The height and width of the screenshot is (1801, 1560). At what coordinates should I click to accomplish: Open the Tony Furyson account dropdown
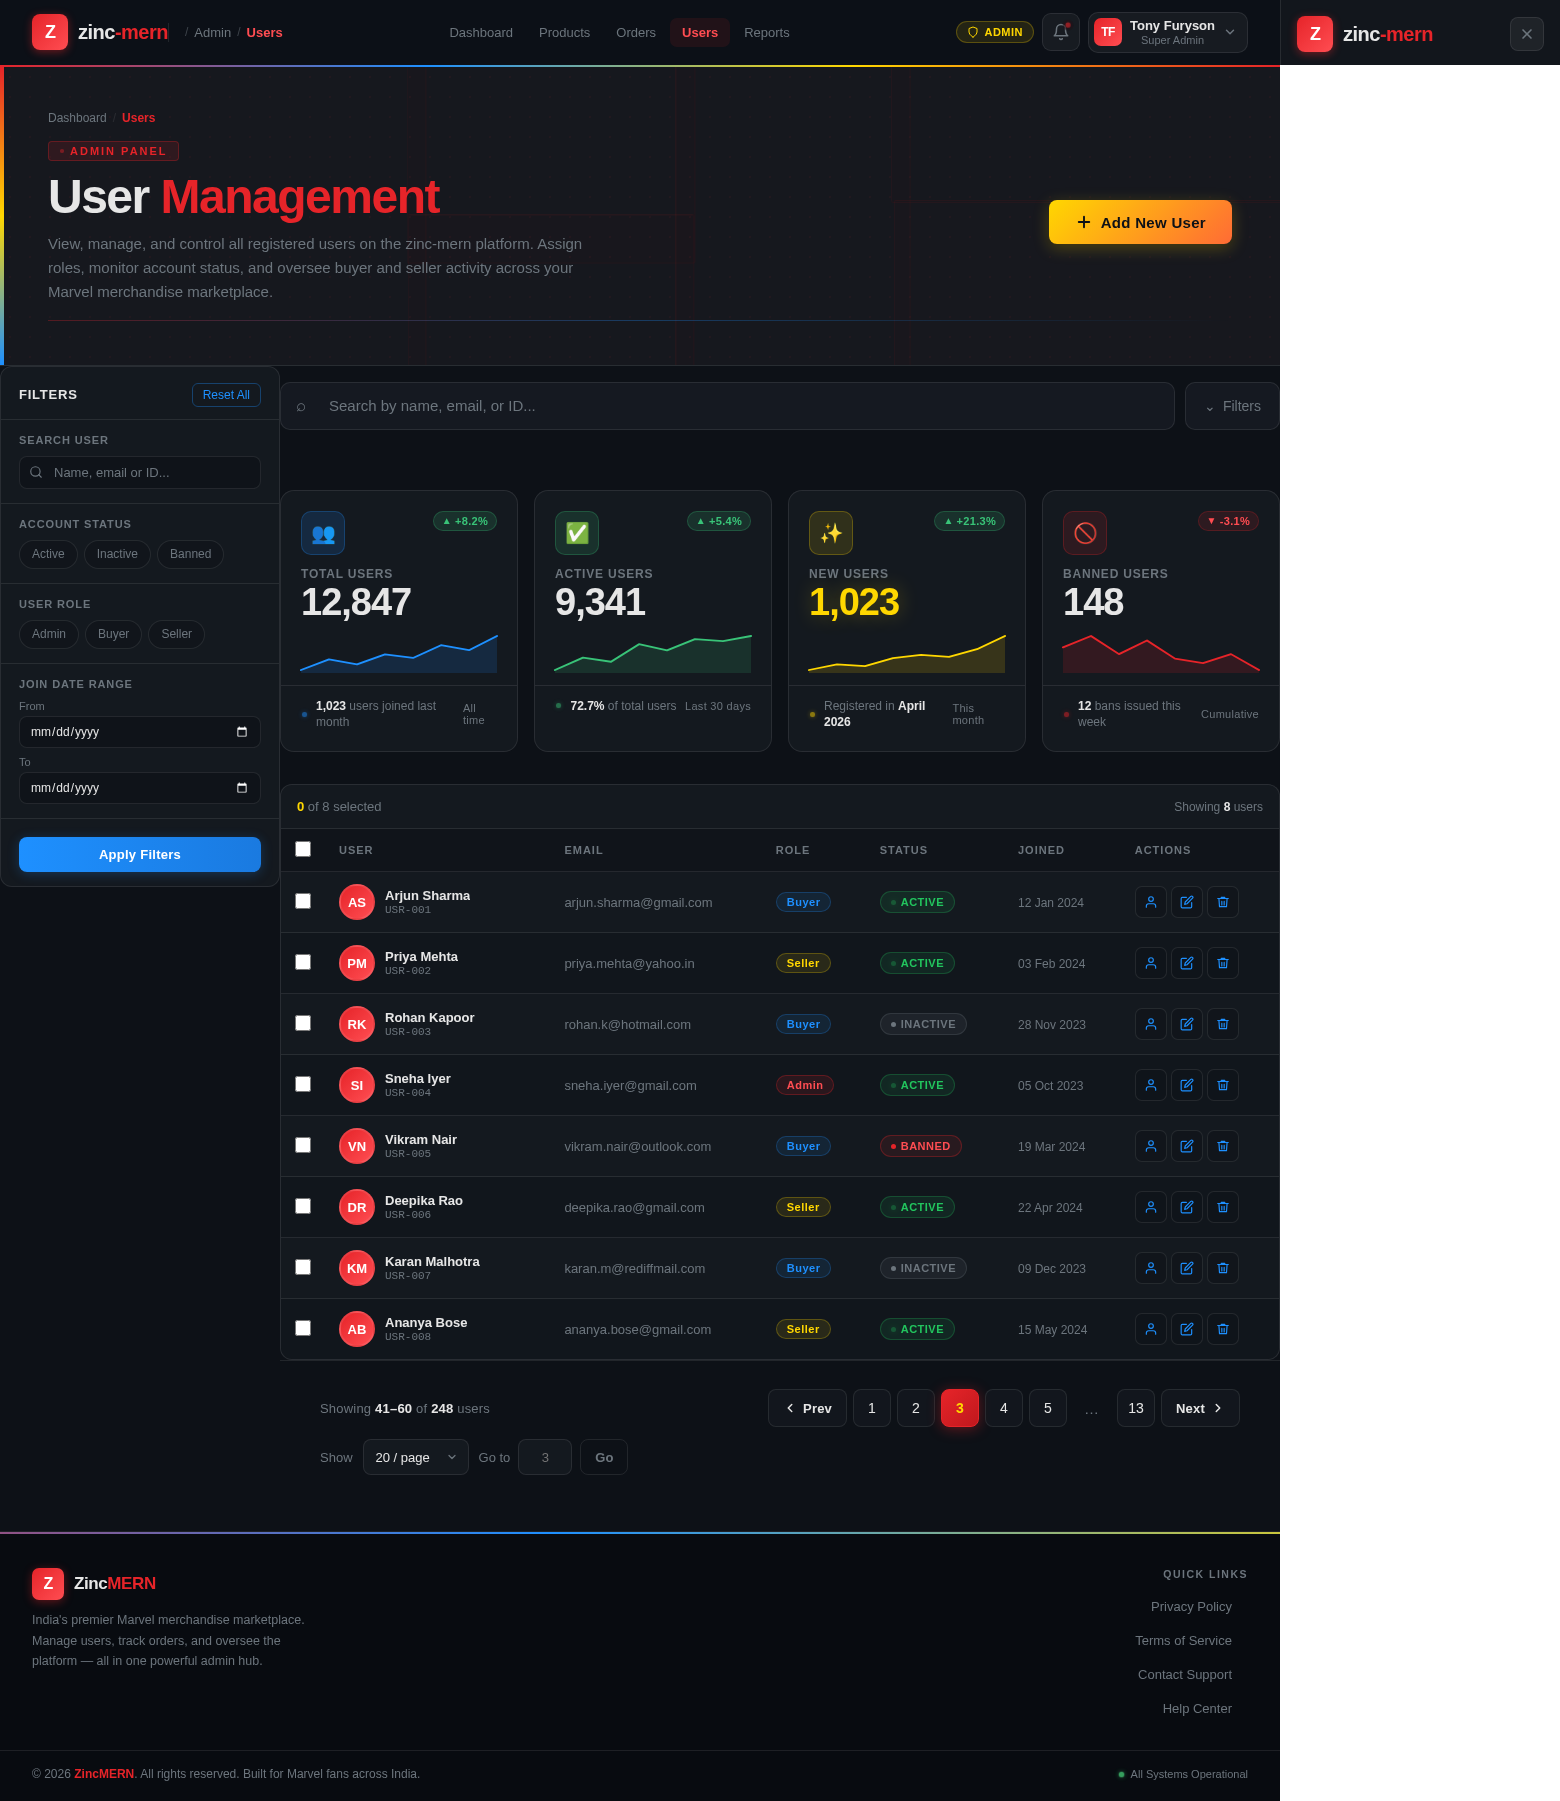[1167, 32]
